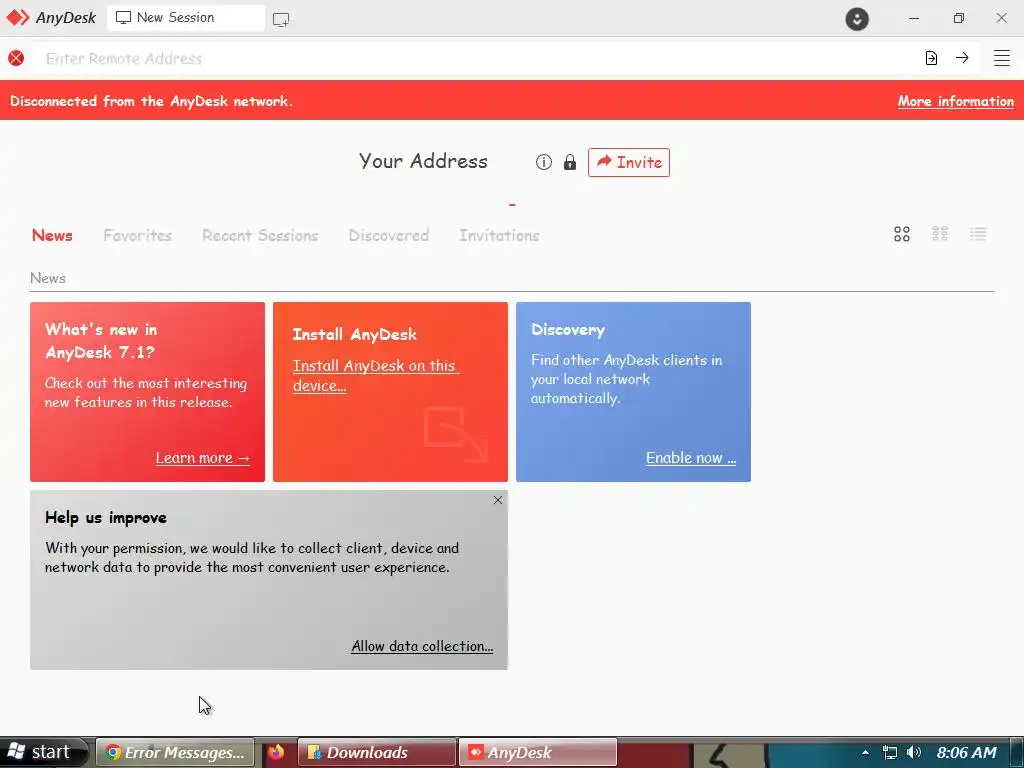Screen dimensions: 1024x768
Task: Click the volume speaker tray icon
Action: click(914, 752)
